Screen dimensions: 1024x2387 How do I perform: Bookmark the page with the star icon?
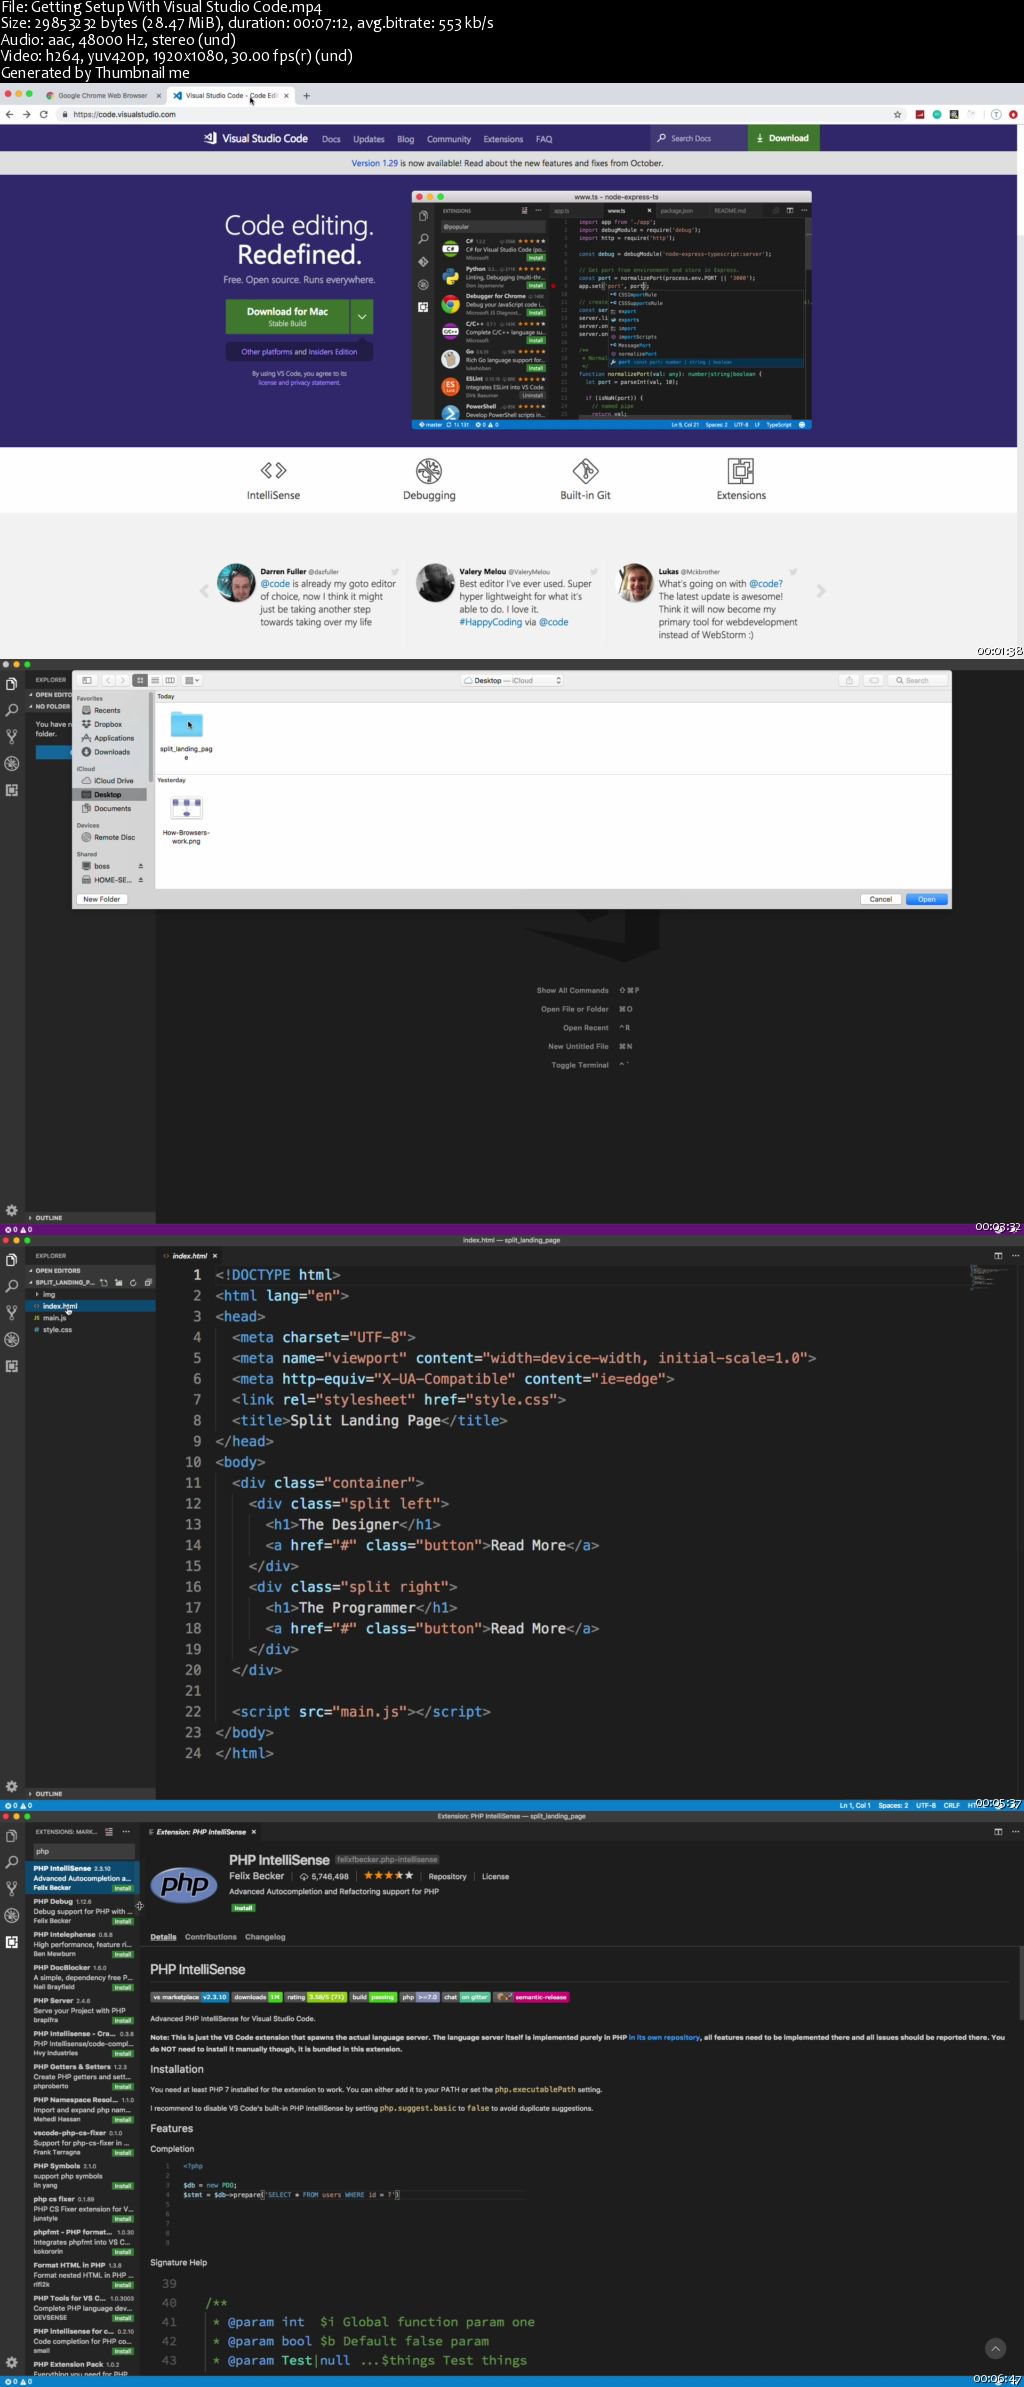(x=897, y=114)
